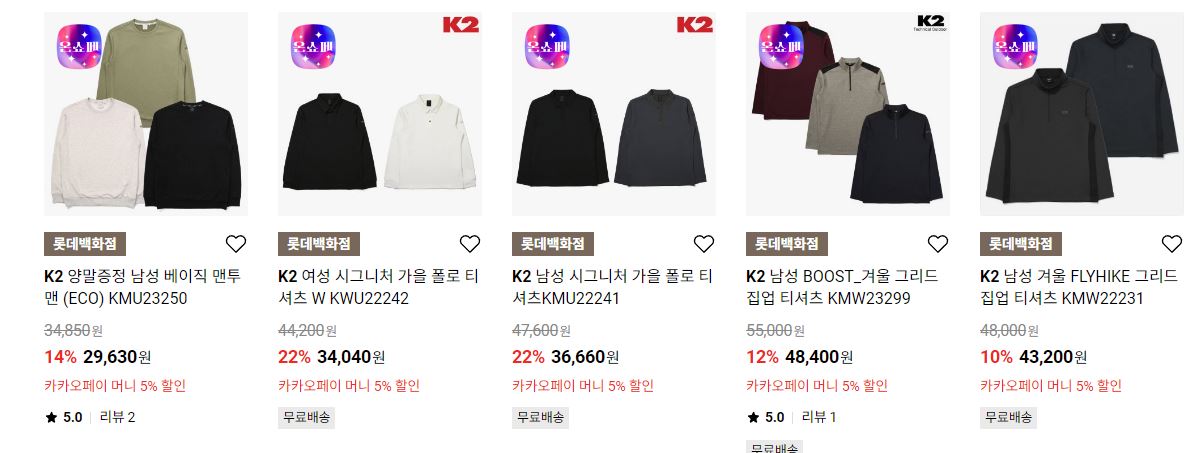Viewport: 1197px width, 453px height.
Task: Click the 운쇼페 badge on FLYHIKE image
Action: point(1015,47)
